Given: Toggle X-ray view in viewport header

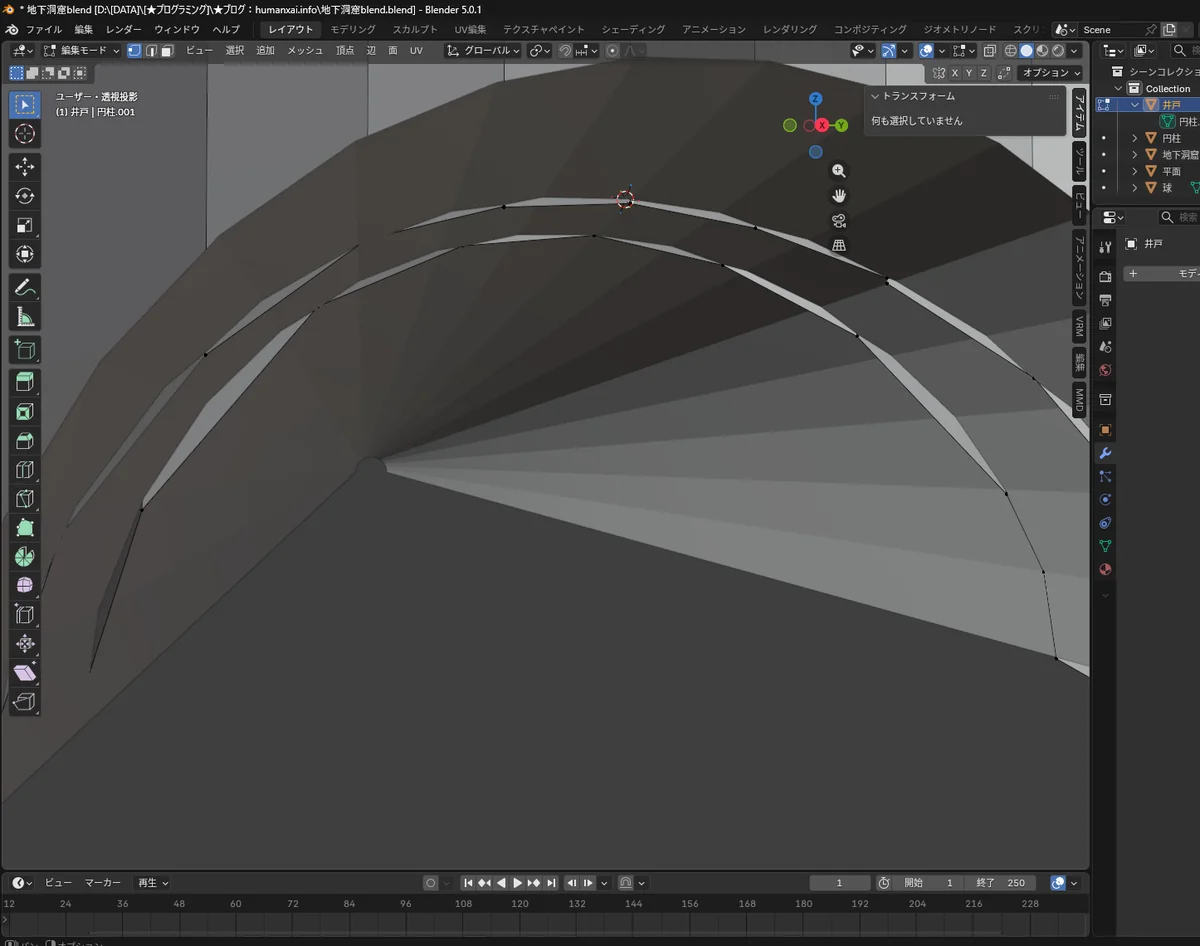Looking at the screenshot, I should 989,50.
